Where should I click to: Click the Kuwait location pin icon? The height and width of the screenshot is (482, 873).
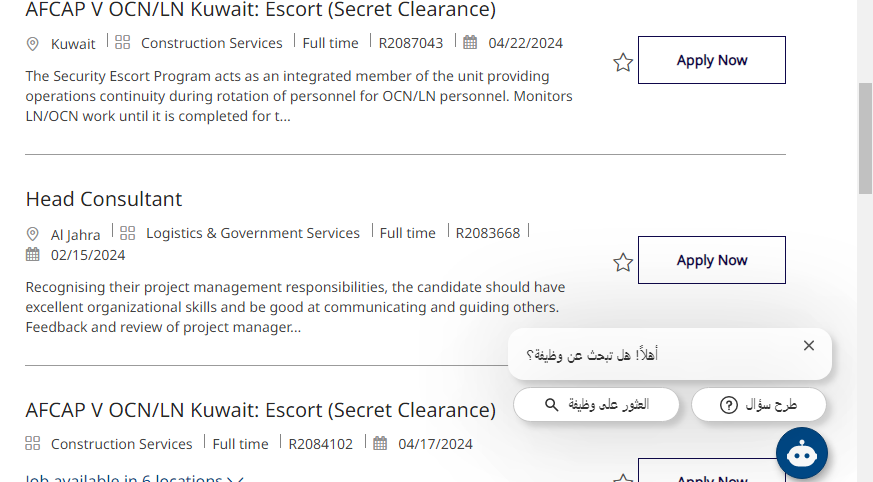tap(32, 44)
